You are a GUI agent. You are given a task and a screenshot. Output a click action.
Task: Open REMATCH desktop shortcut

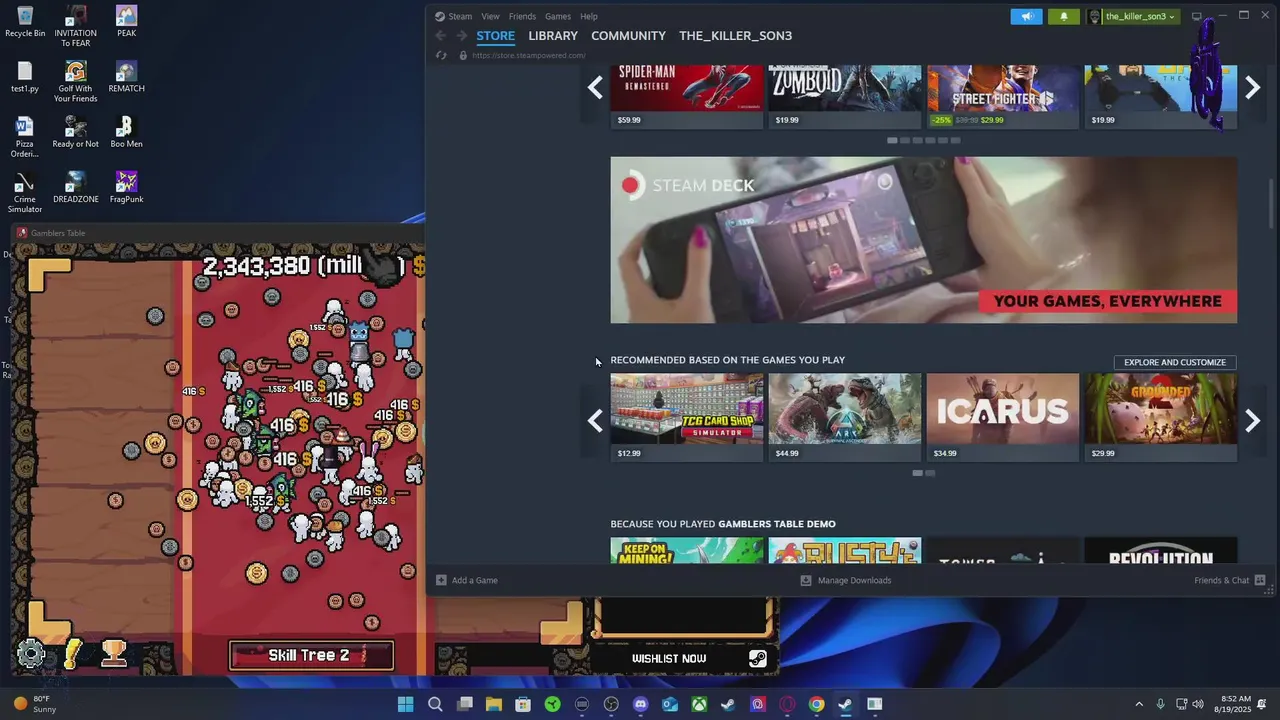pyautogui.click(x=126, y=78)
